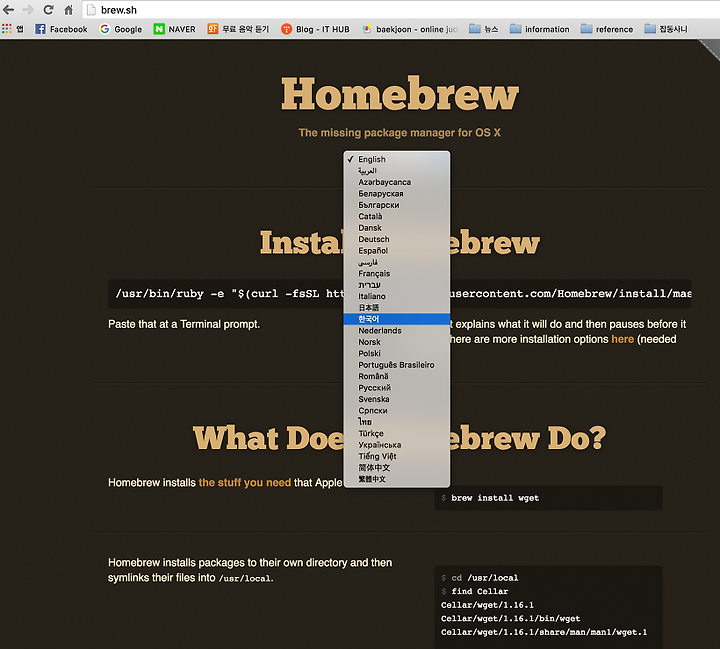
Task: Choose Nederlands from the list
Action: (x=397, y=331)
